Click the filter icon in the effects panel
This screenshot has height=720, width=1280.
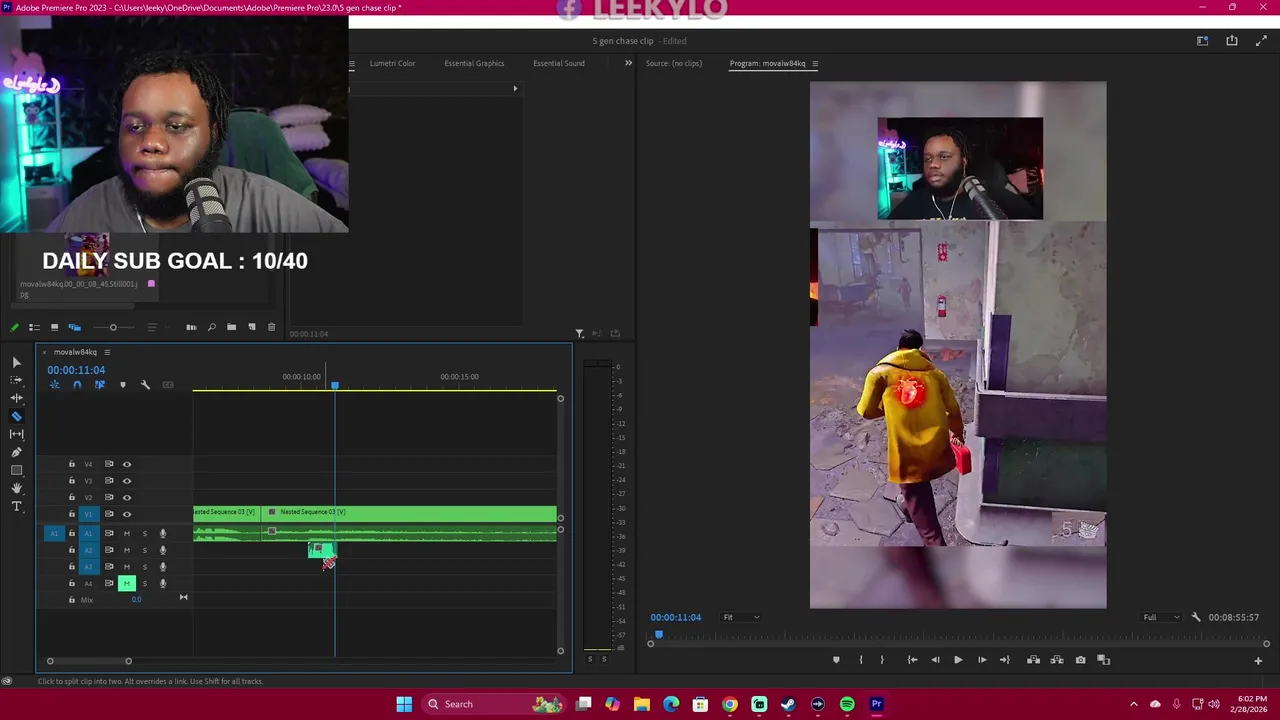(579, 333)
